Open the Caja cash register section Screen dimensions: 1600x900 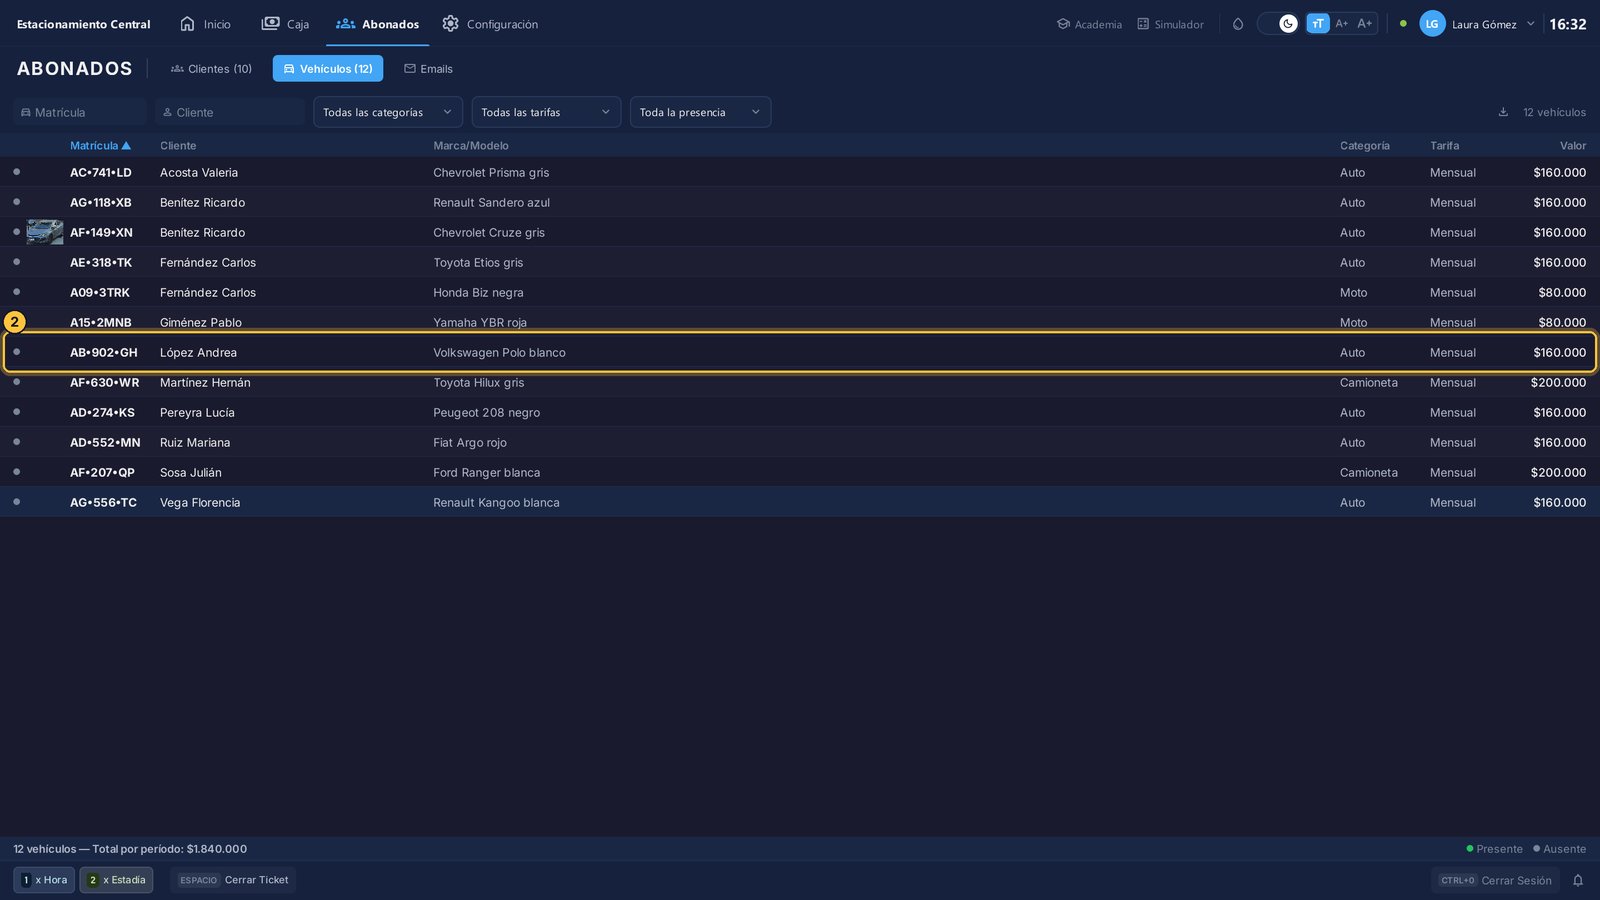285,24
